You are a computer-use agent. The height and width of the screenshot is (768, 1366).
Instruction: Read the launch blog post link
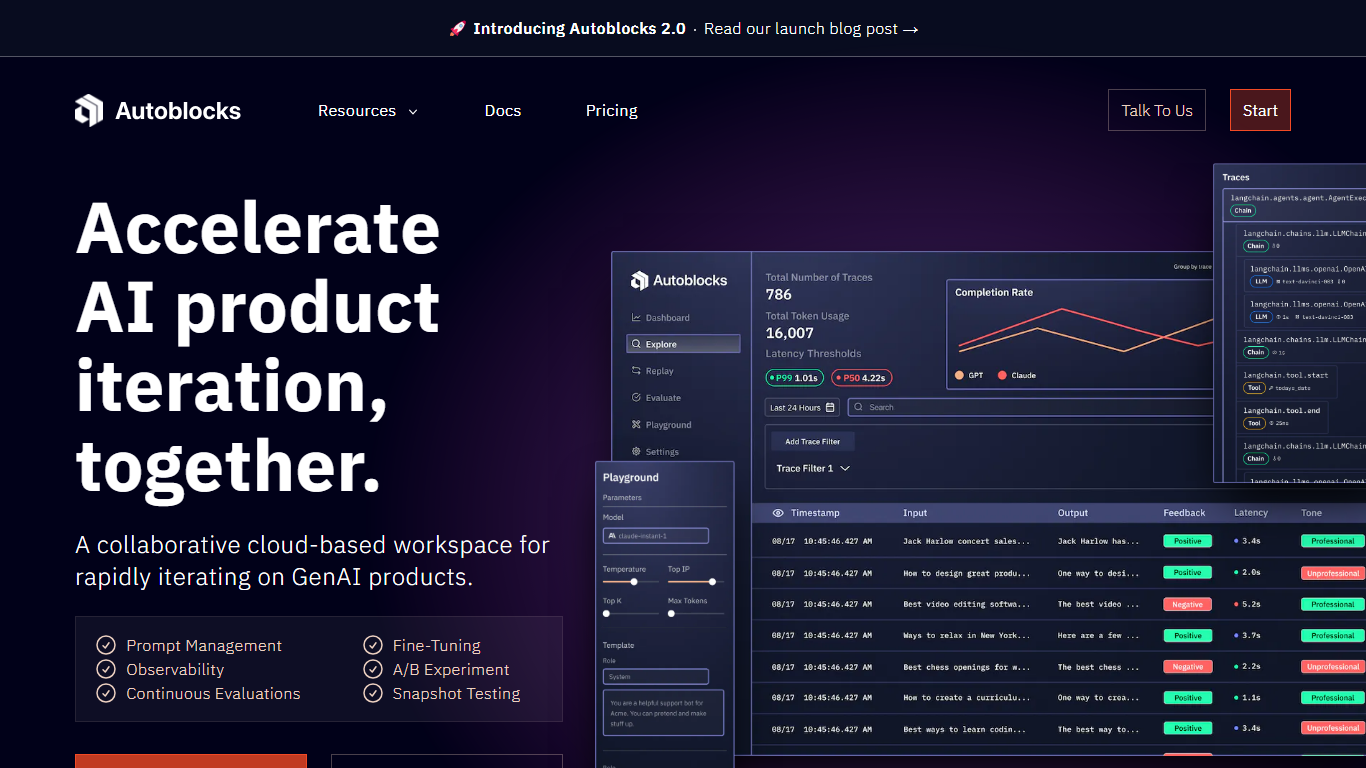point(810,29)
